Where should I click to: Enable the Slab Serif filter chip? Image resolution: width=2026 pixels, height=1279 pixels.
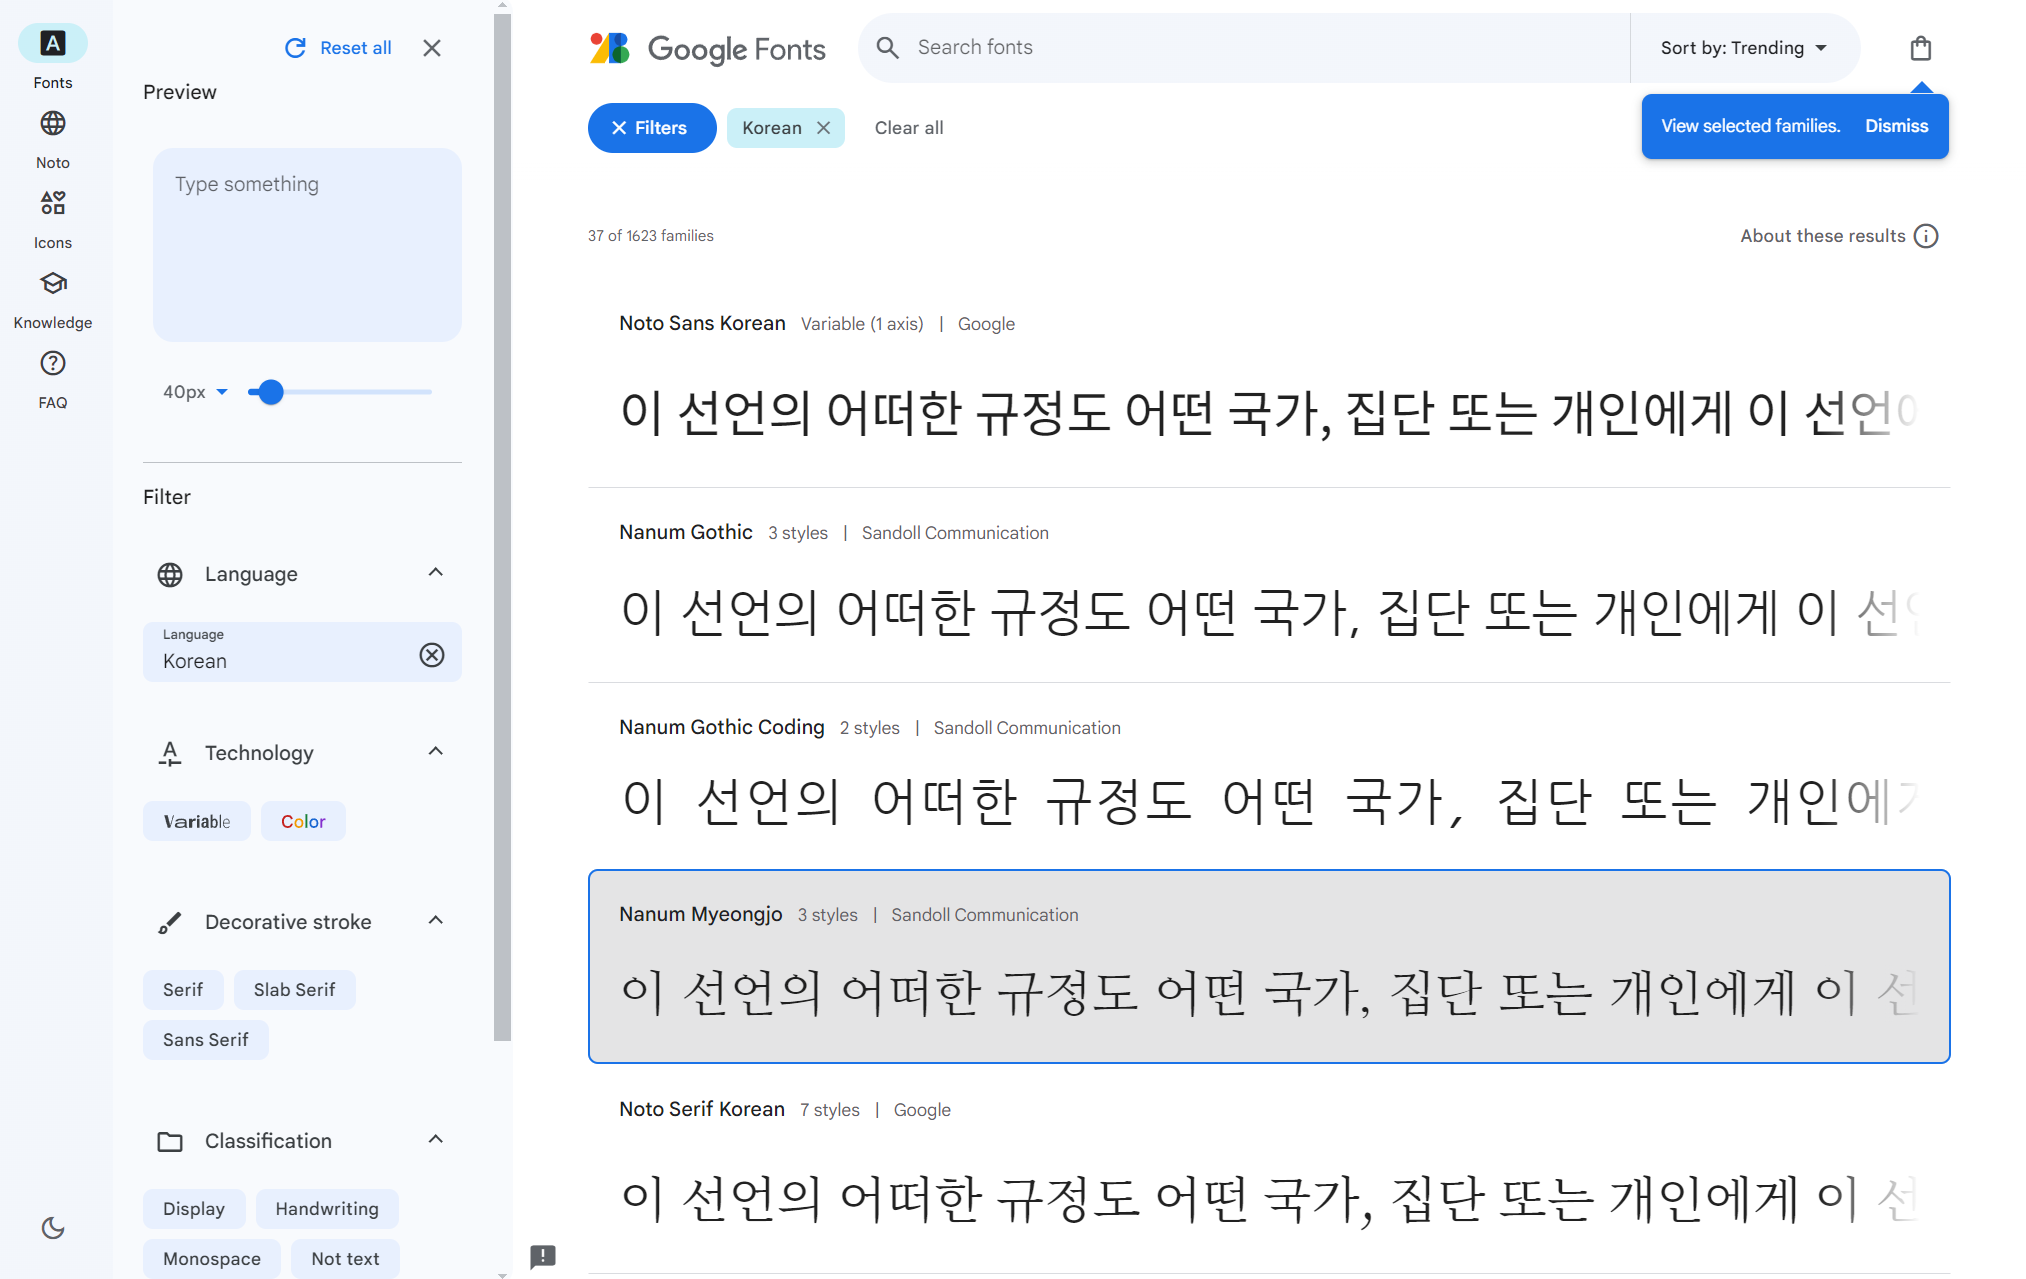point(294,990)
